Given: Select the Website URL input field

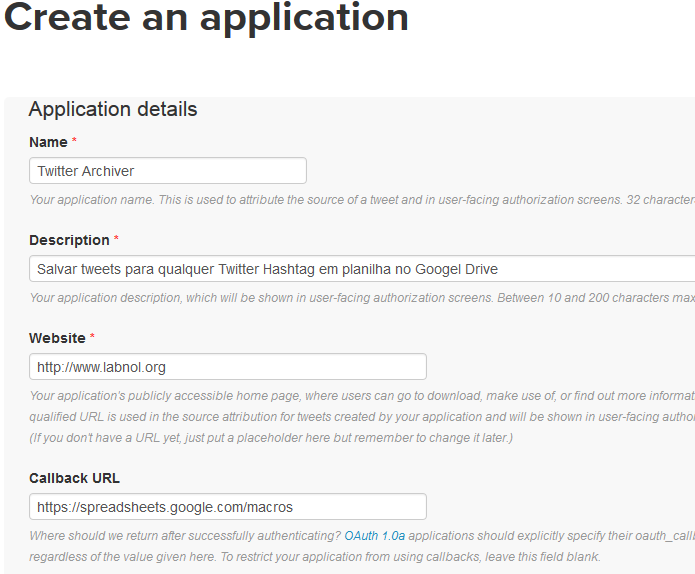Looking at the screenshot, I should click(228, 367).
